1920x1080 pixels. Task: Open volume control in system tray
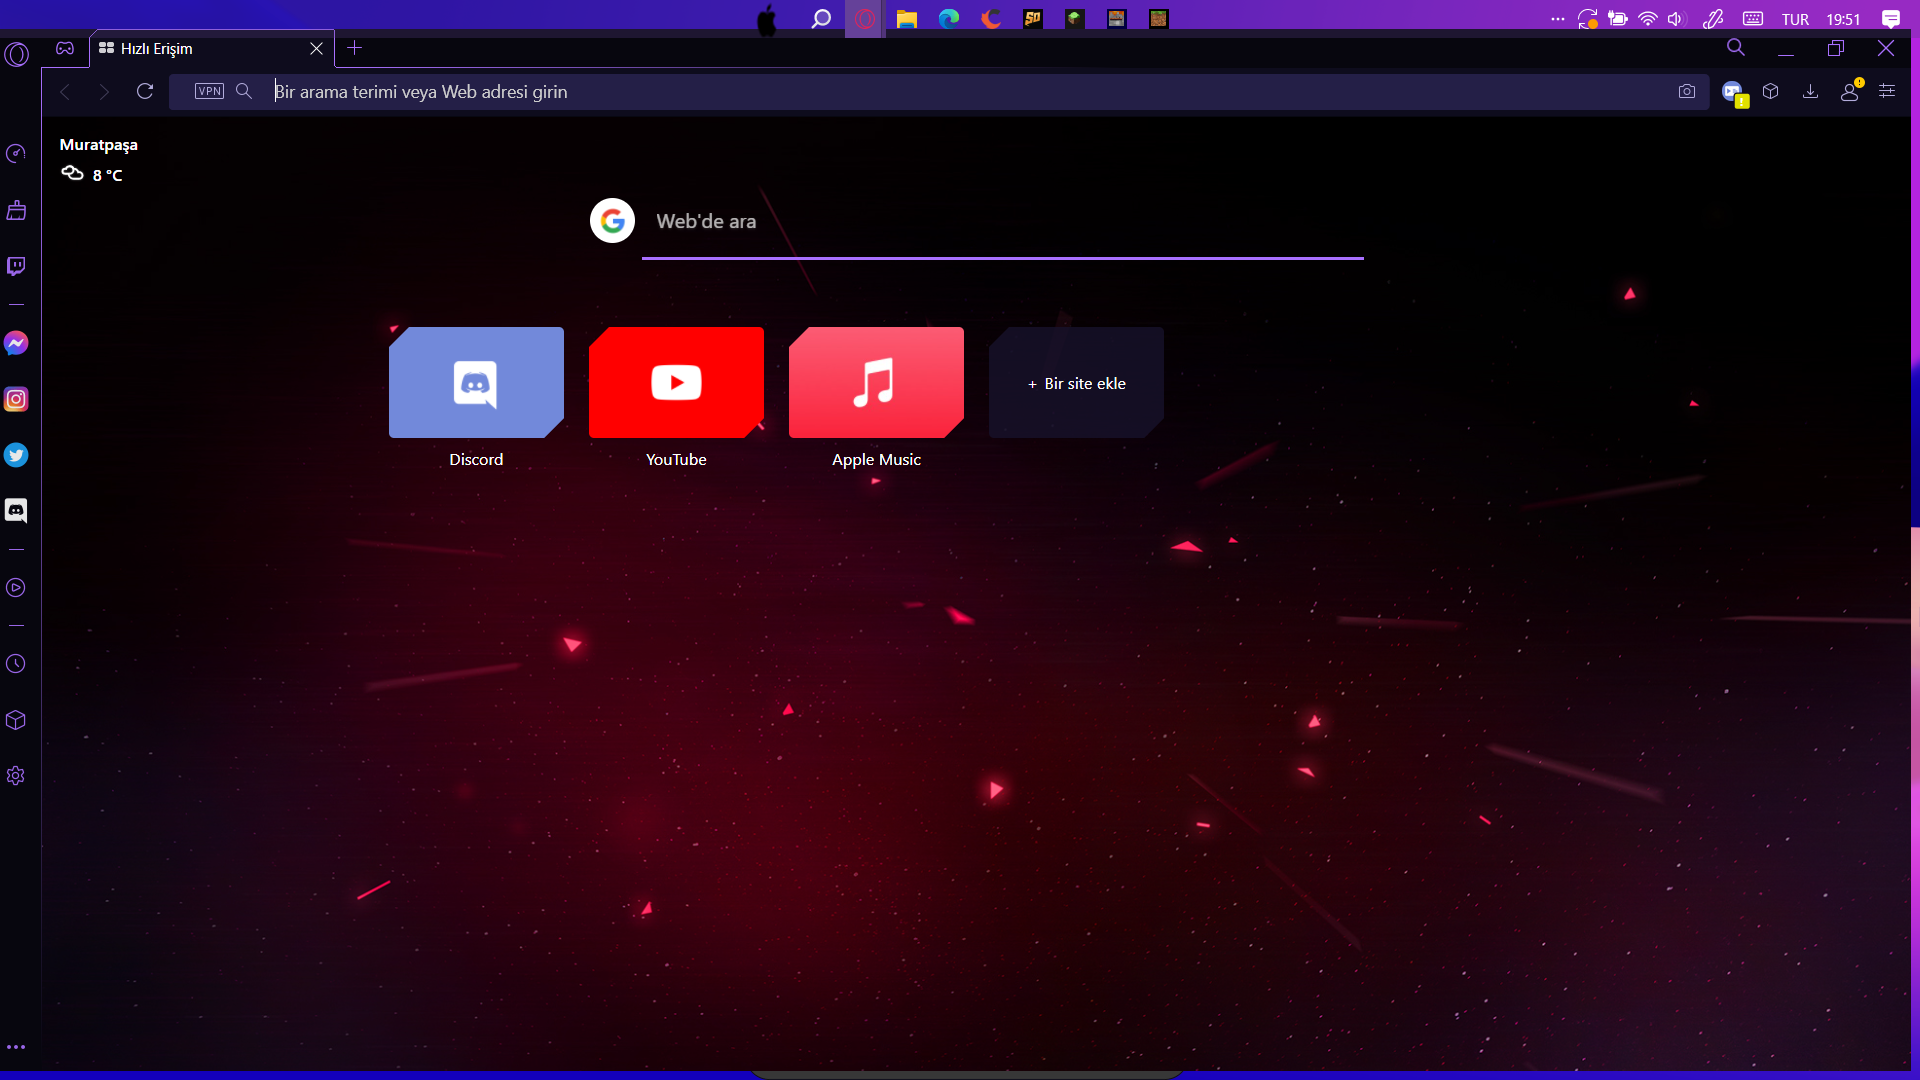click(x=1677, y=19)
